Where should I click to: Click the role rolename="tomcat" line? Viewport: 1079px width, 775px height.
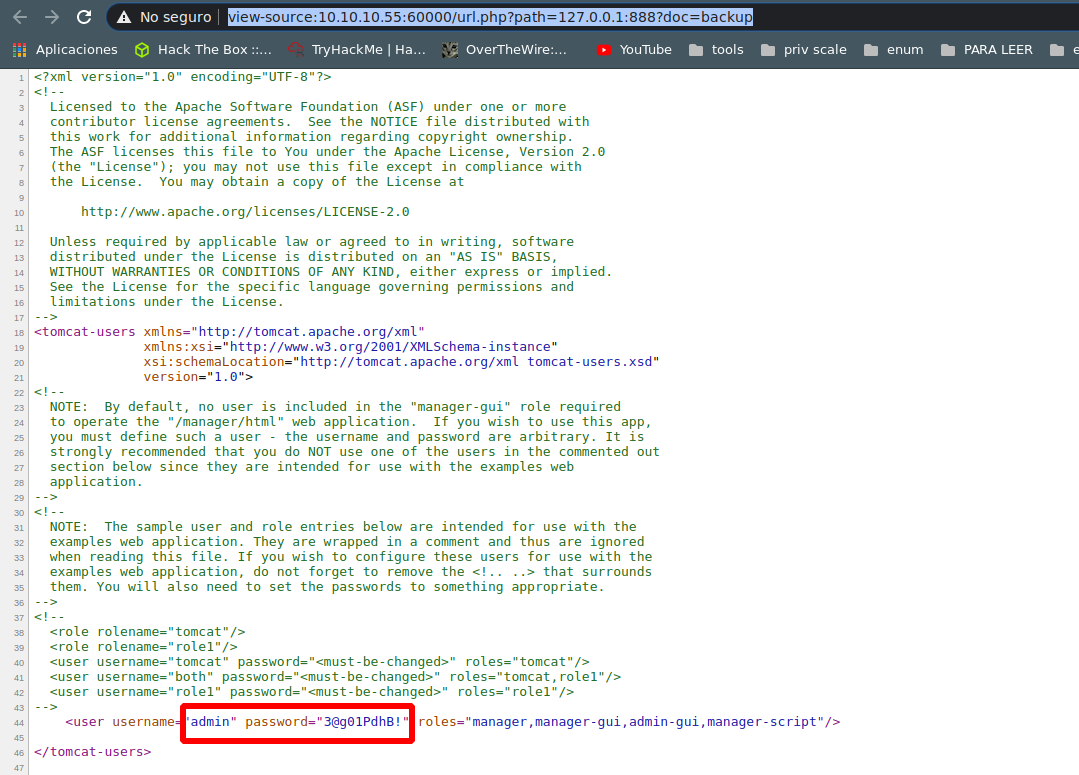point(147,632)
